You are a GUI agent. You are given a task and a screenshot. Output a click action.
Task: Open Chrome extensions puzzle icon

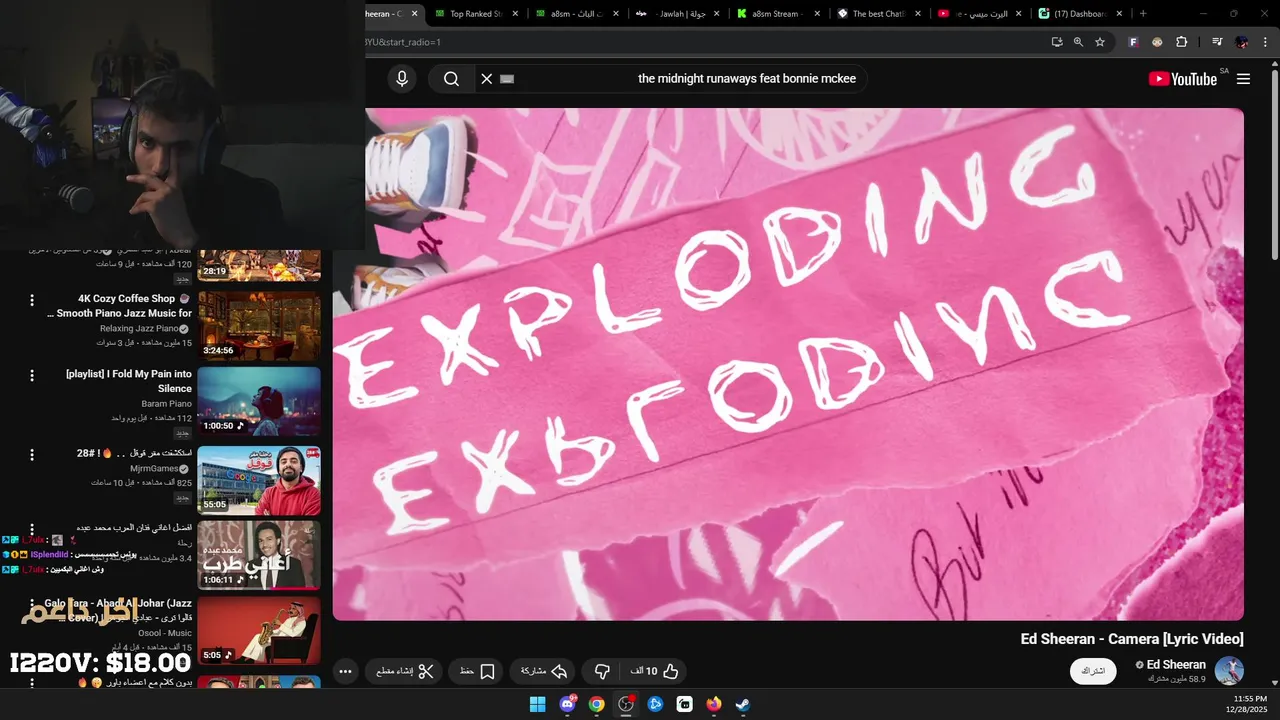point(1182,42)
